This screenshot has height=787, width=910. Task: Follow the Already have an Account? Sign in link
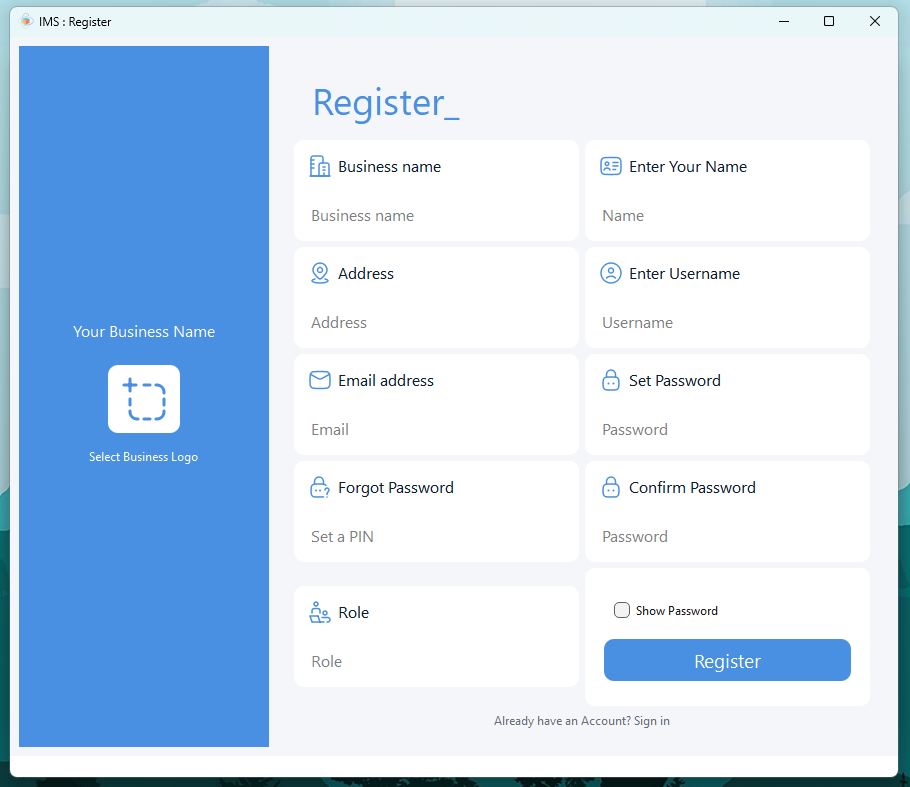click(582, 721)
